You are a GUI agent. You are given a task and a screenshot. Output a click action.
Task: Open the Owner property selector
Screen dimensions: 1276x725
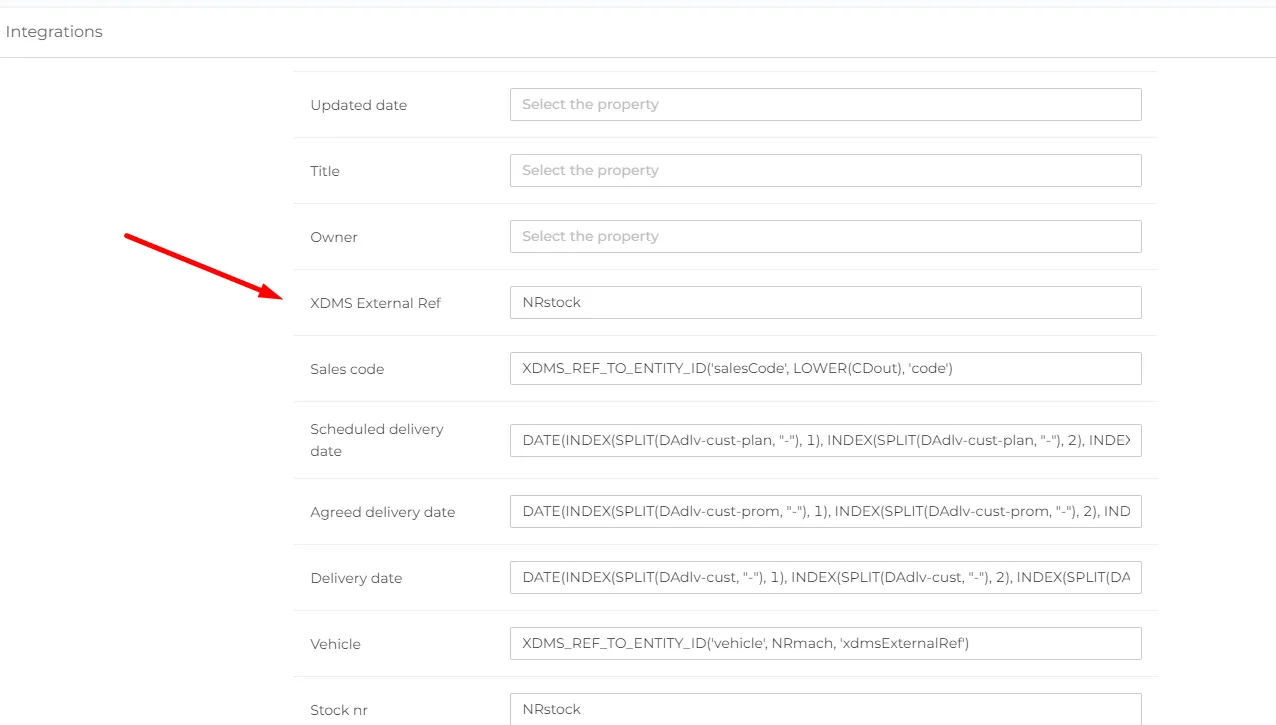825,236
